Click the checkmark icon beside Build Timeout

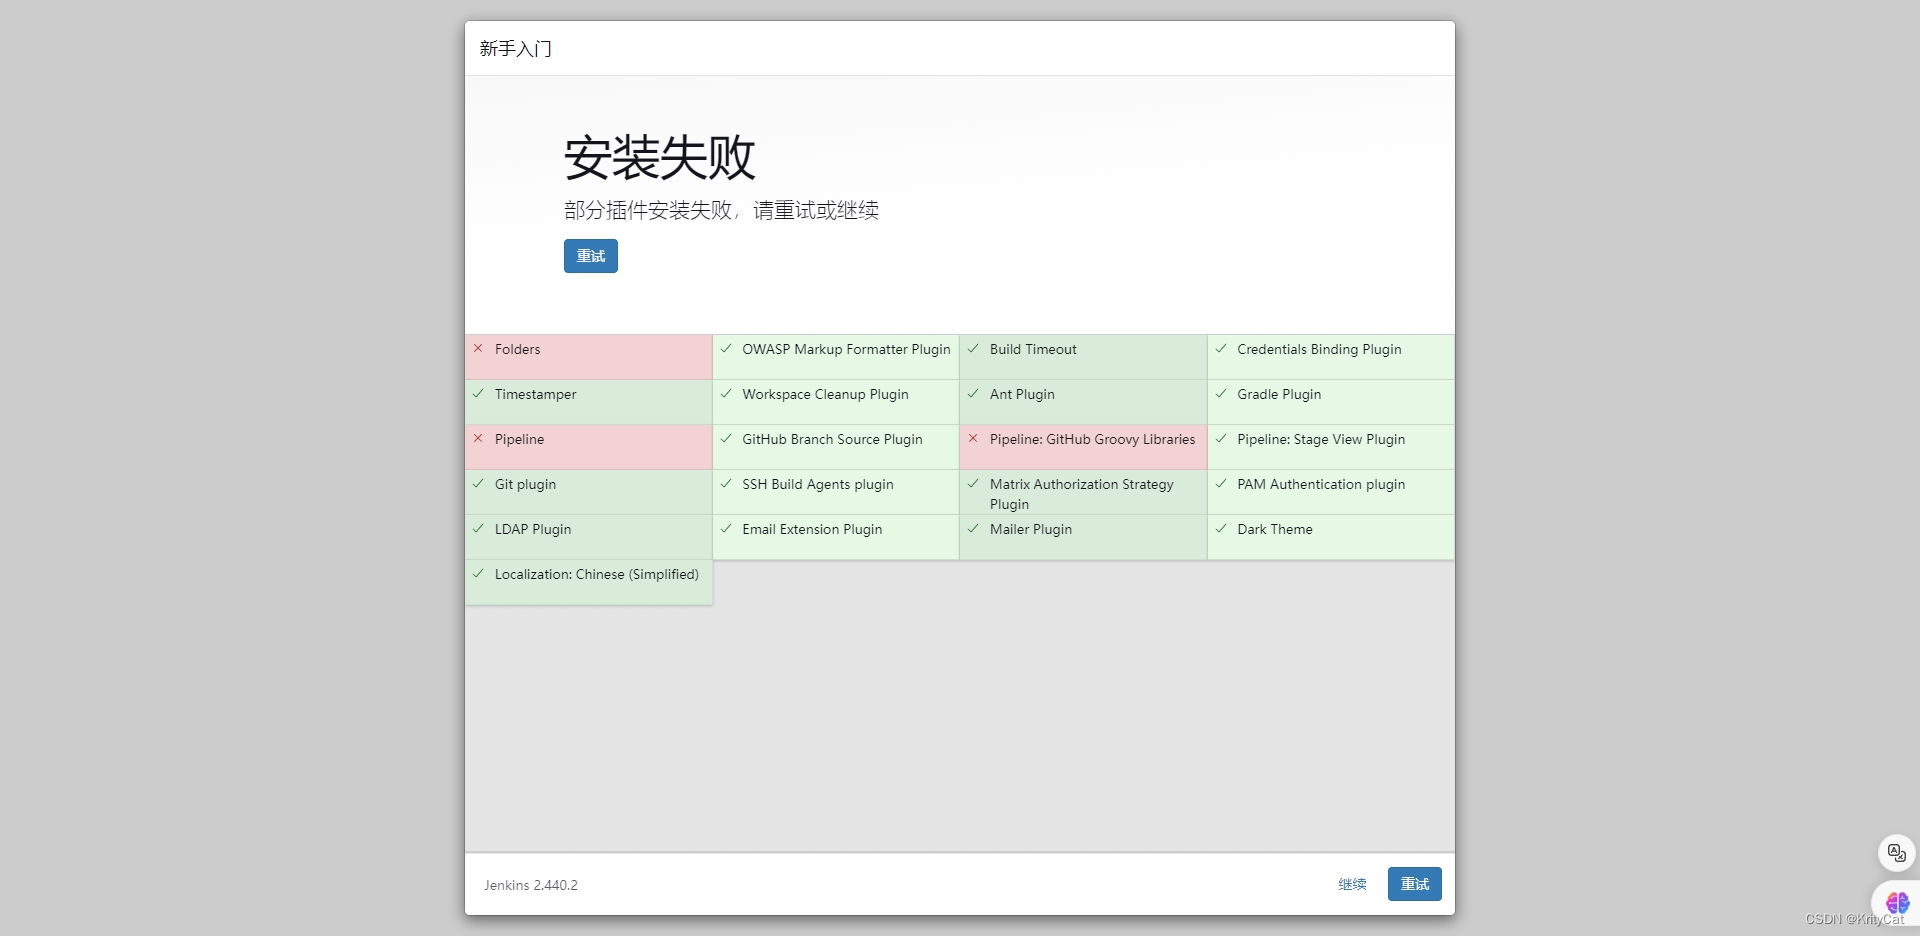973,348
